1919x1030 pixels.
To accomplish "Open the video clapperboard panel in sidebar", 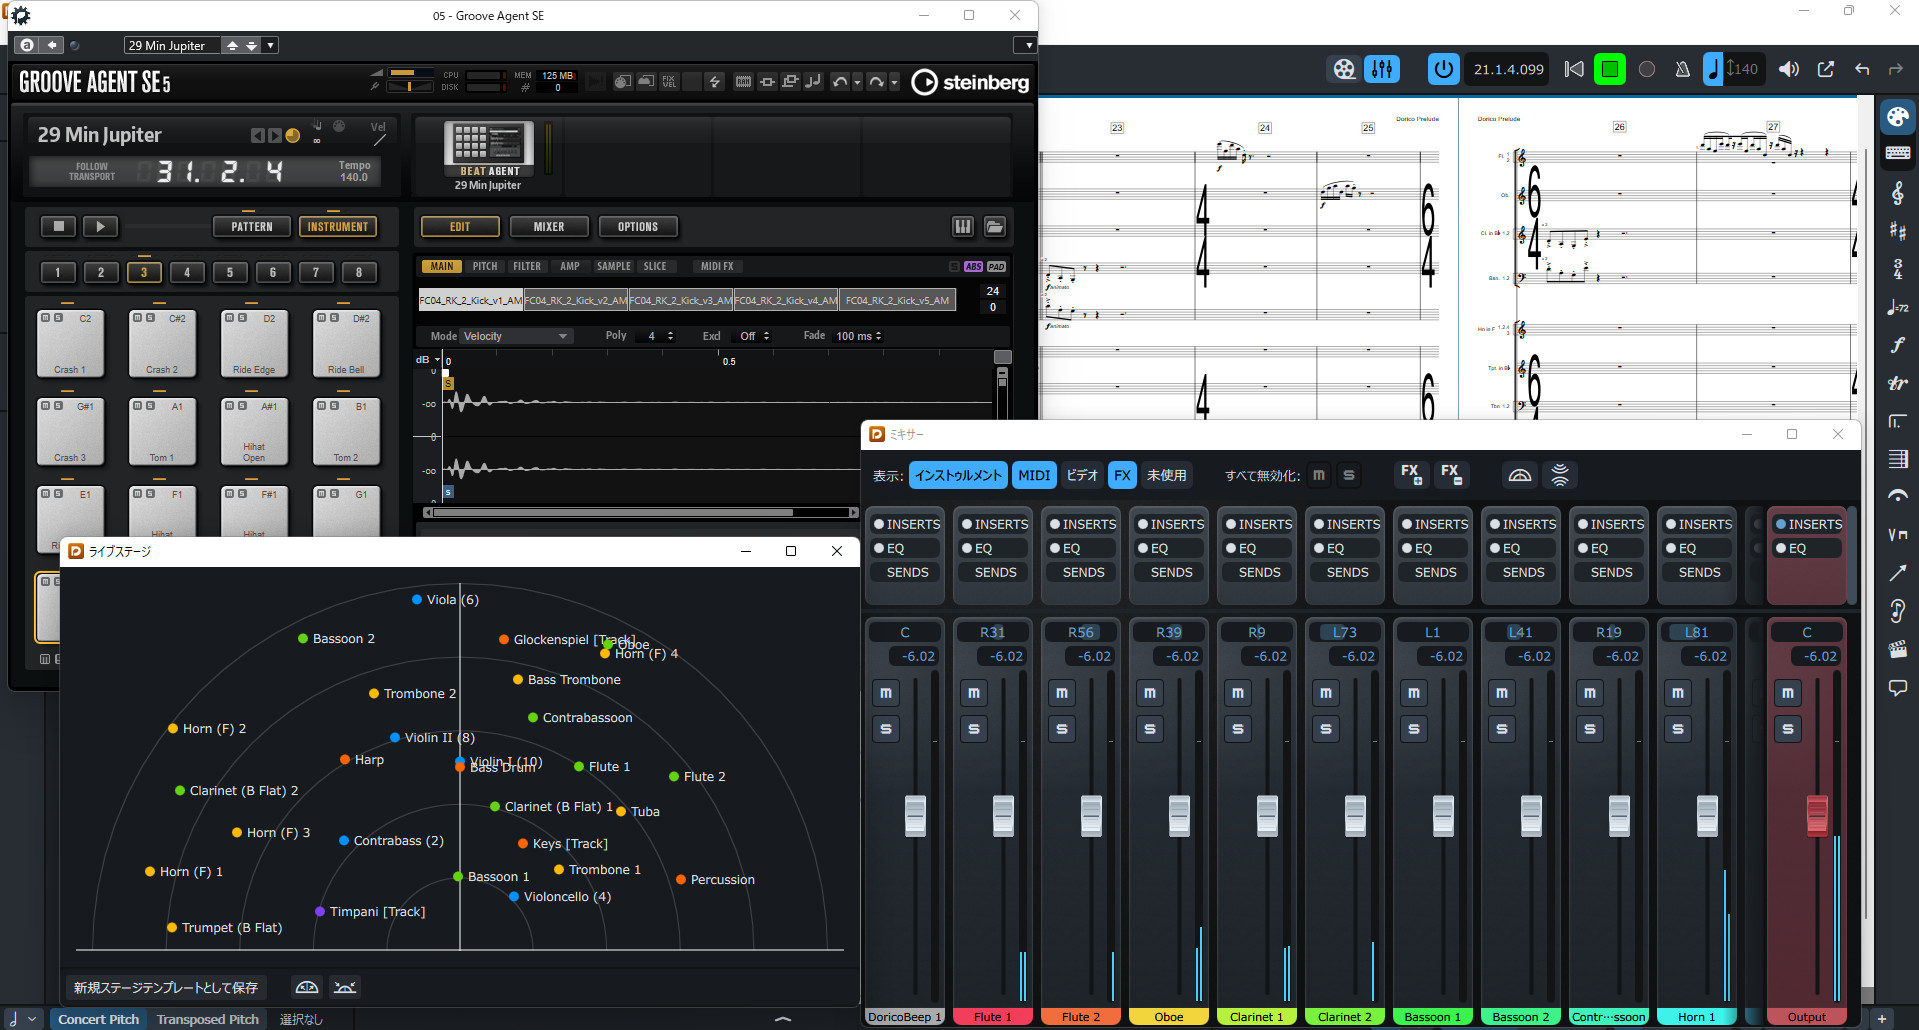I will 1897,649.
